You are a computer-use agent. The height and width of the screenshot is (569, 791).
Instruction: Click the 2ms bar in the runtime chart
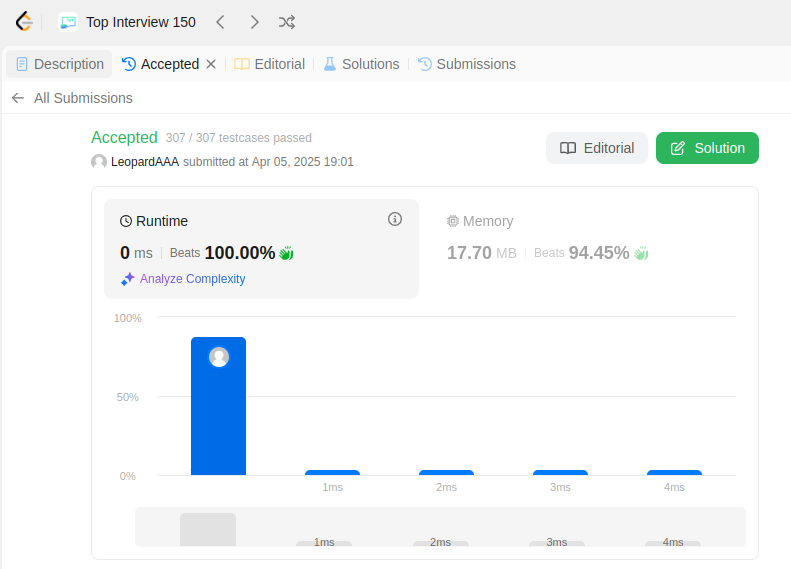click(446, 473)
